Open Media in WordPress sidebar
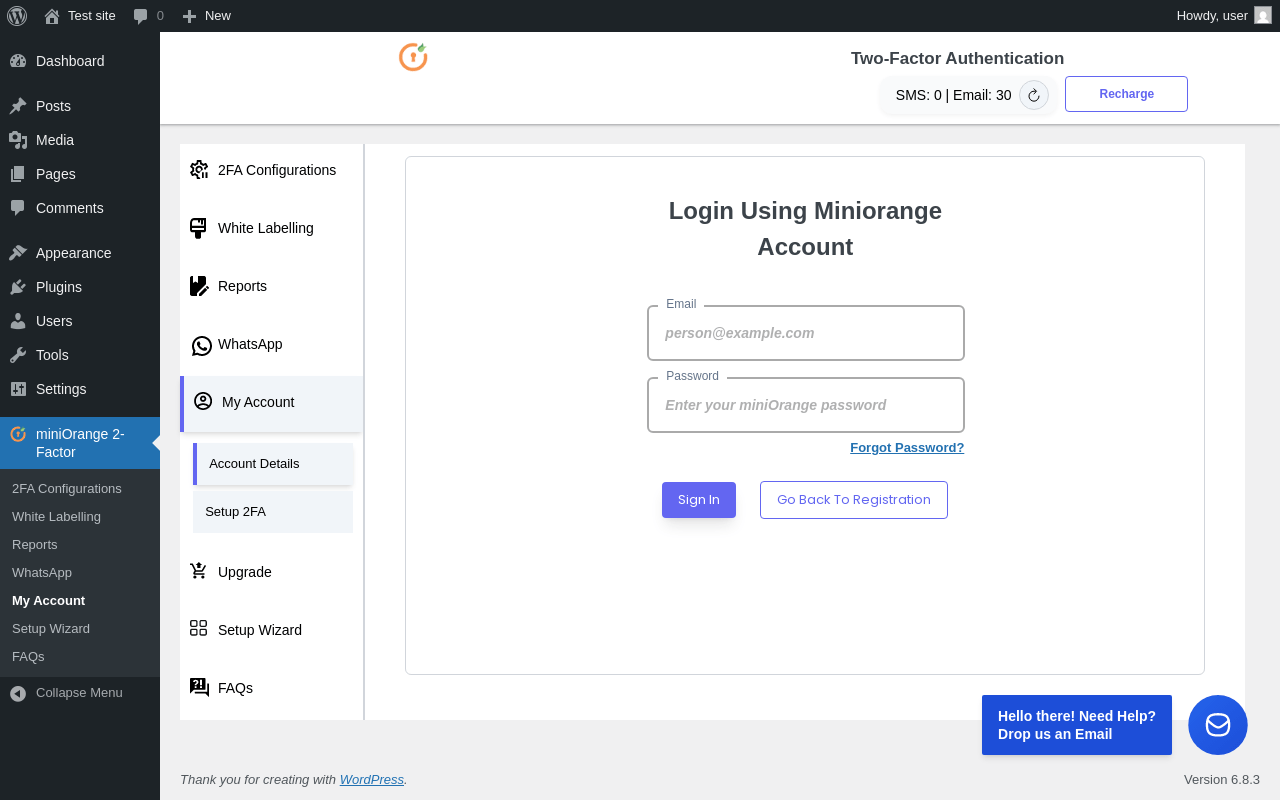This screenshot has height=800, width=1280. pos(80,140)
